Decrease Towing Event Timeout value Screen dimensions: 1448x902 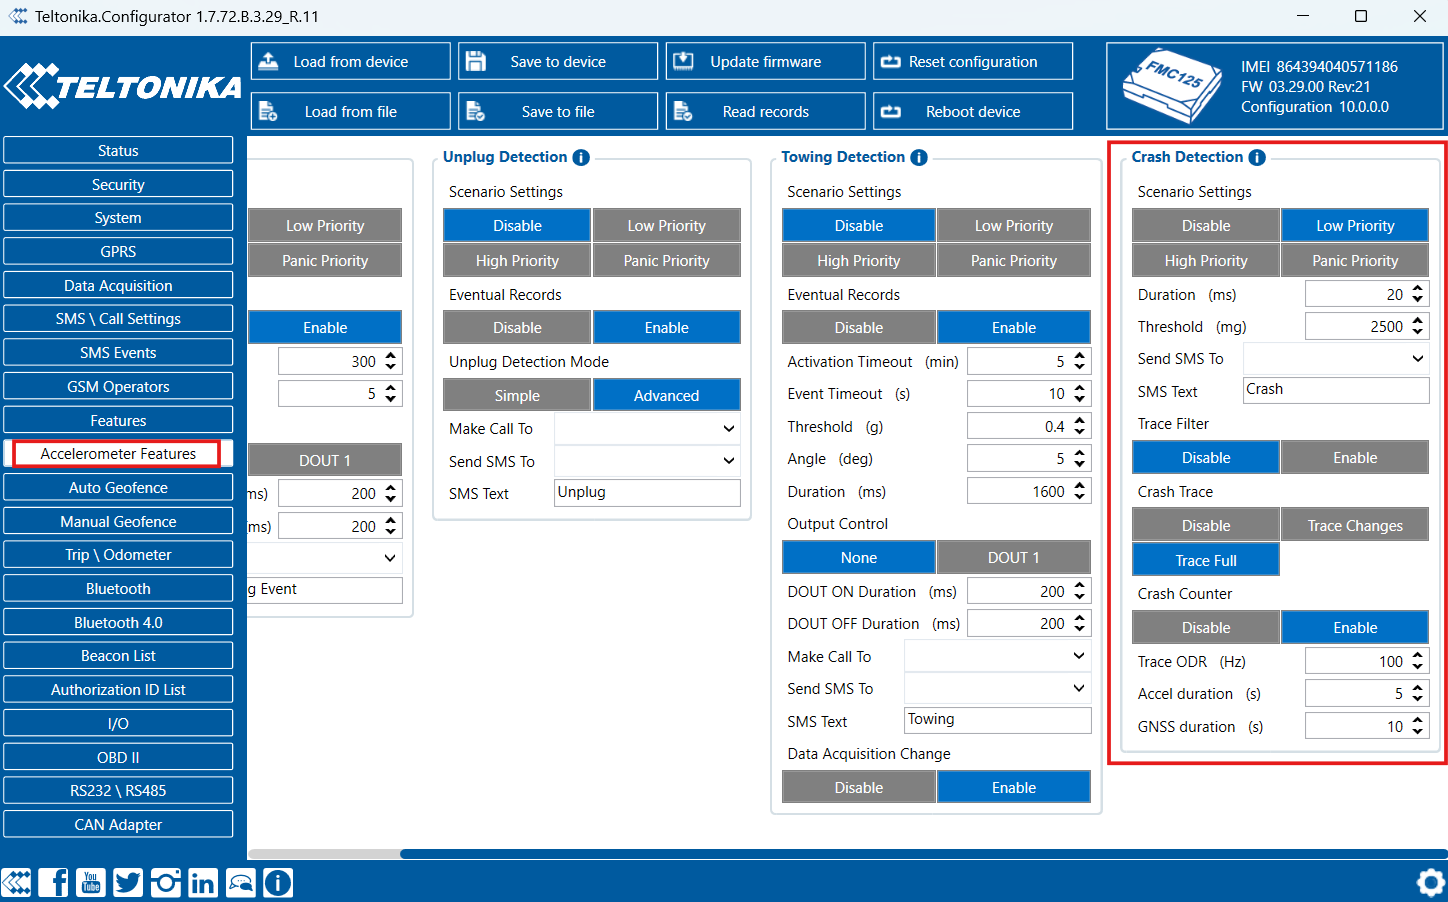pos(1079,399)
